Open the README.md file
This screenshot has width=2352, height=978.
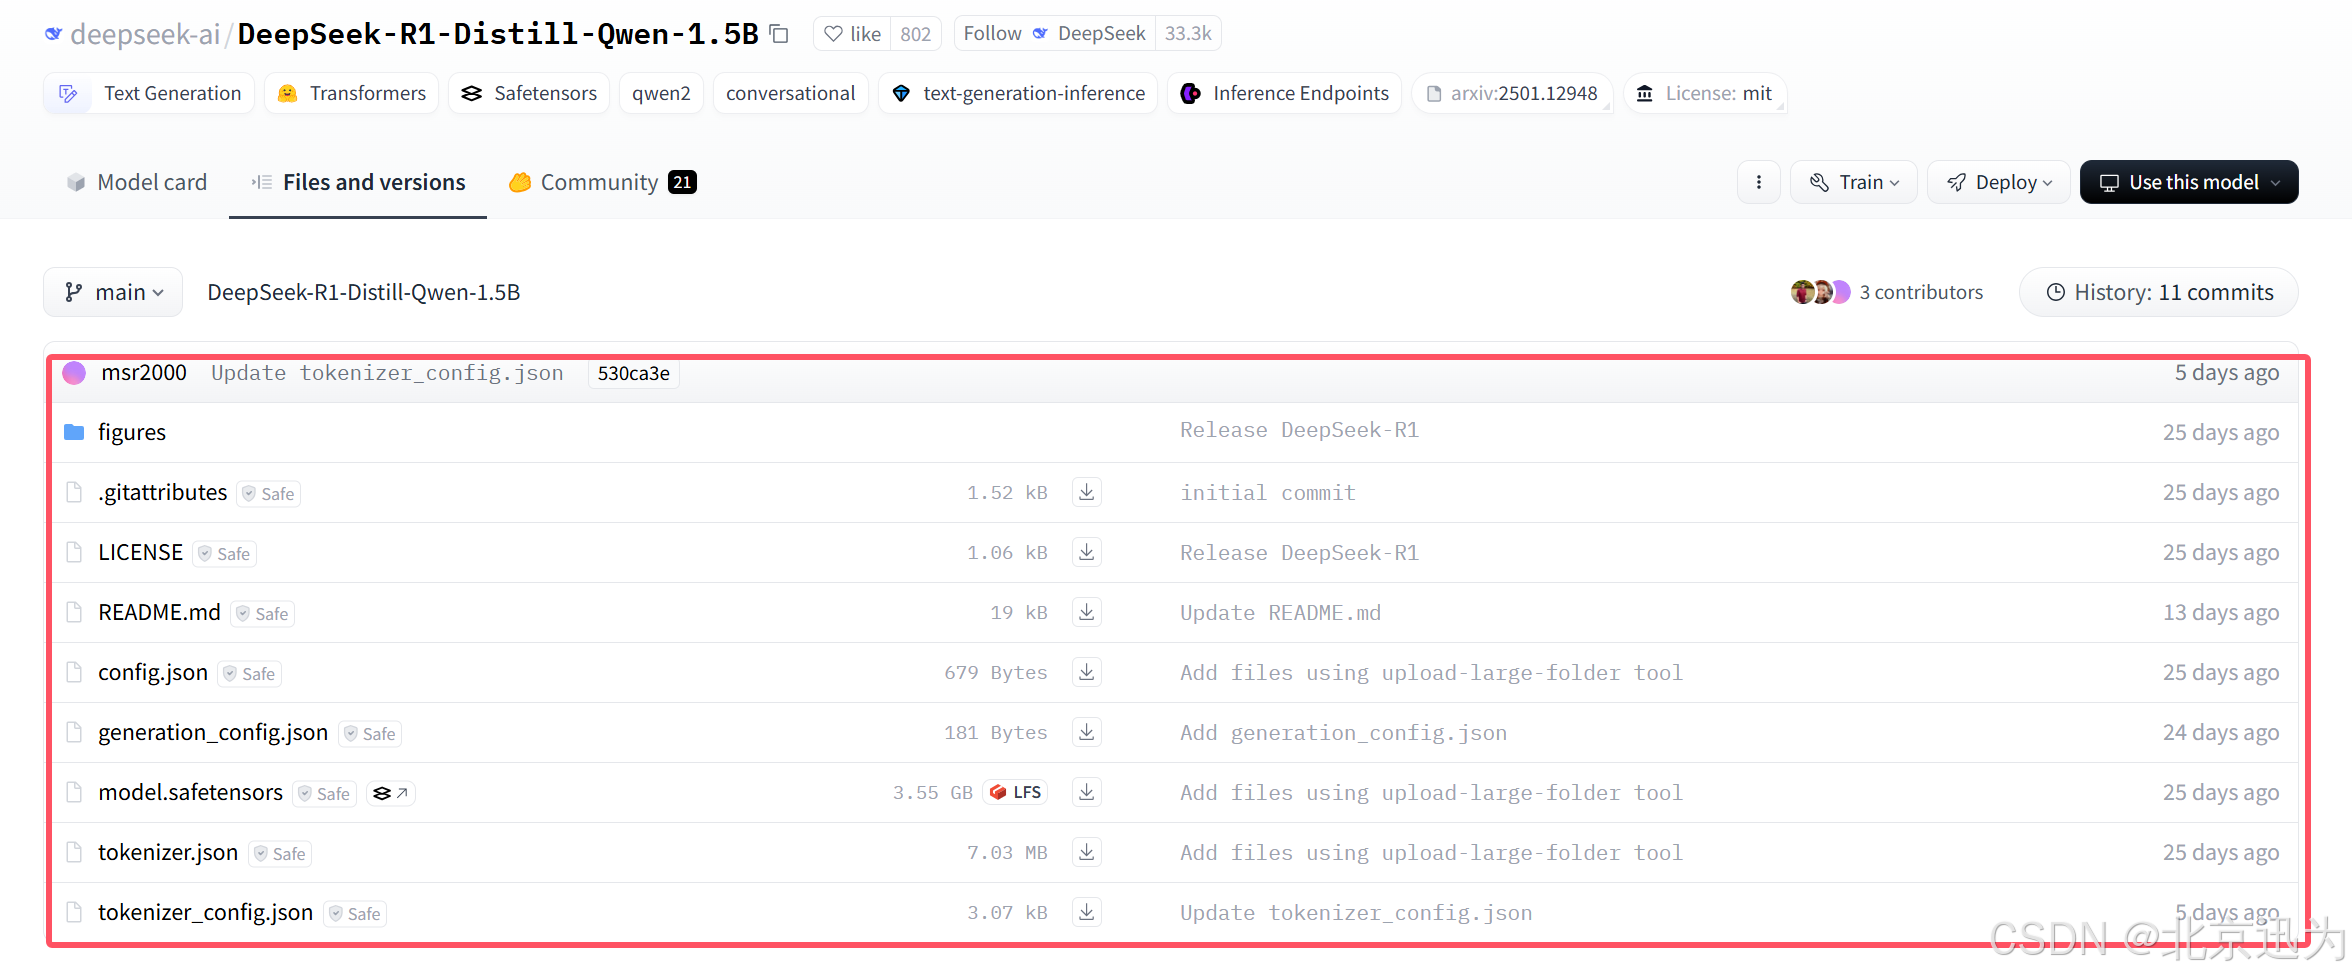(159, 612)
